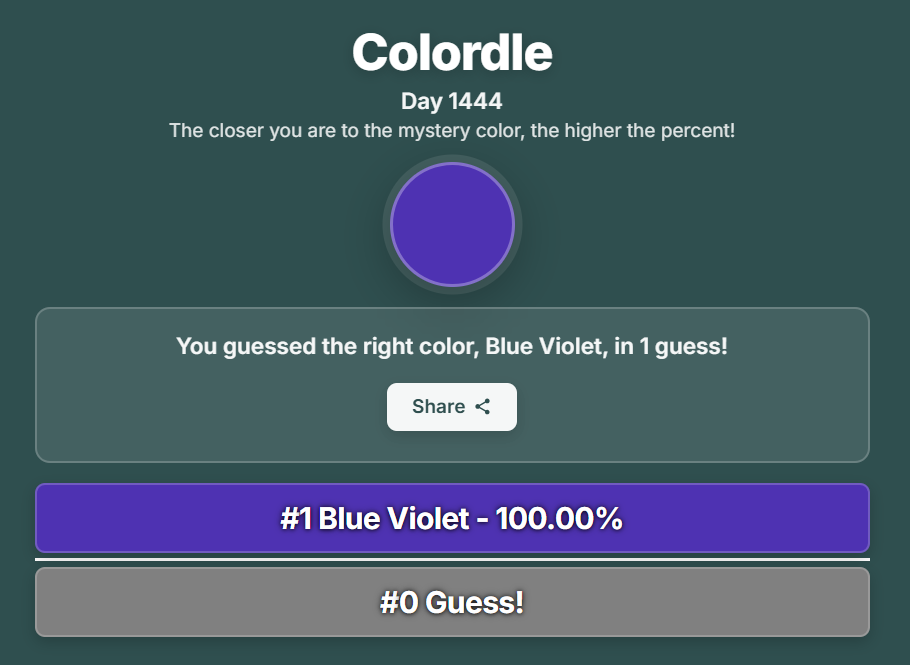This screenshot has height=665, width=910.
Task: Click the outer ring around the color circle
Action: click(452, 158)
